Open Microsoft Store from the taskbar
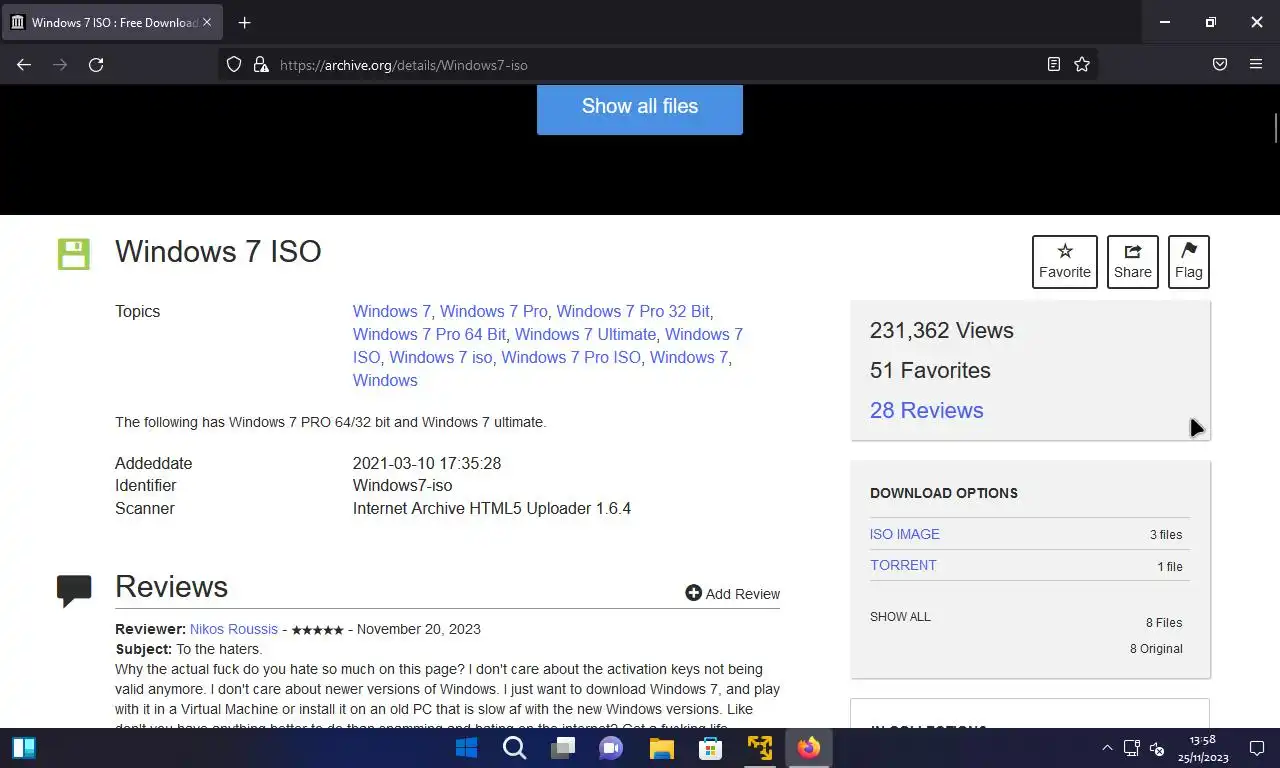 click(x=711, y=748)
